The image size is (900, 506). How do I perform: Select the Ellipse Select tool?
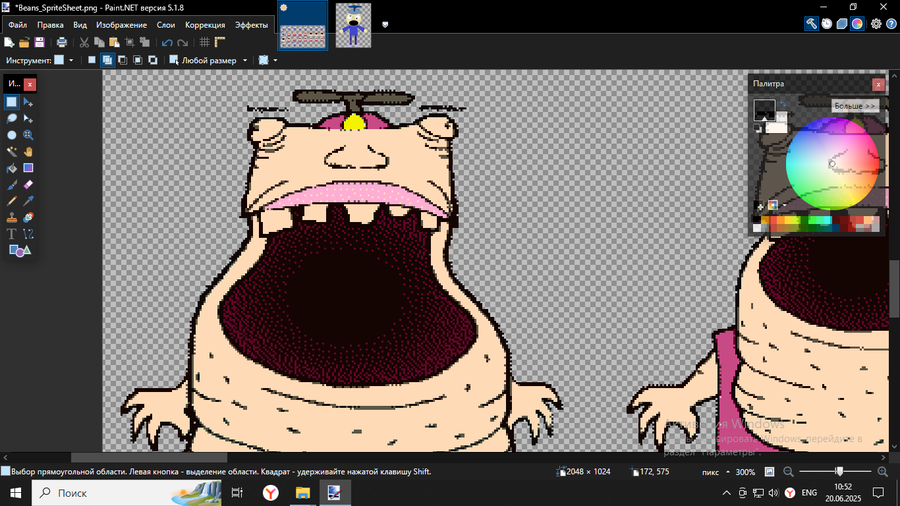point(11,135)
